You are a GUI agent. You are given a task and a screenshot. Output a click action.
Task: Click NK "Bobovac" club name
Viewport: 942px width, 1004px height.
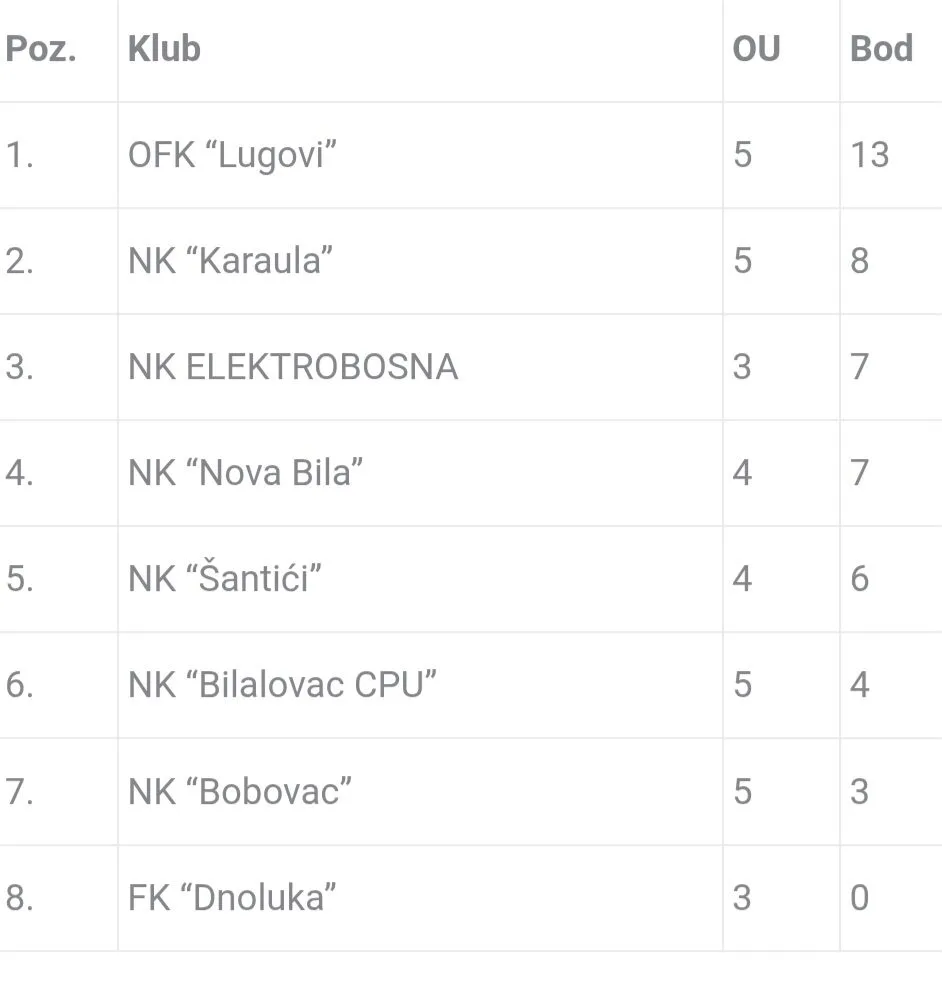(x=240, y=791)
